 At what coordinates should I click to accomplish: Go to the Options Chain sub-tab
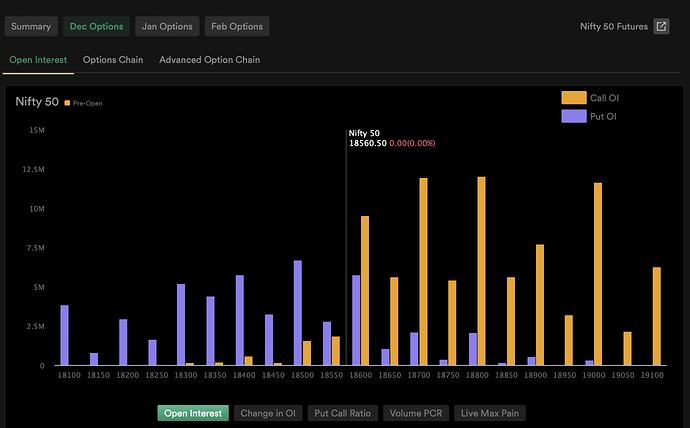pos(113,60)
